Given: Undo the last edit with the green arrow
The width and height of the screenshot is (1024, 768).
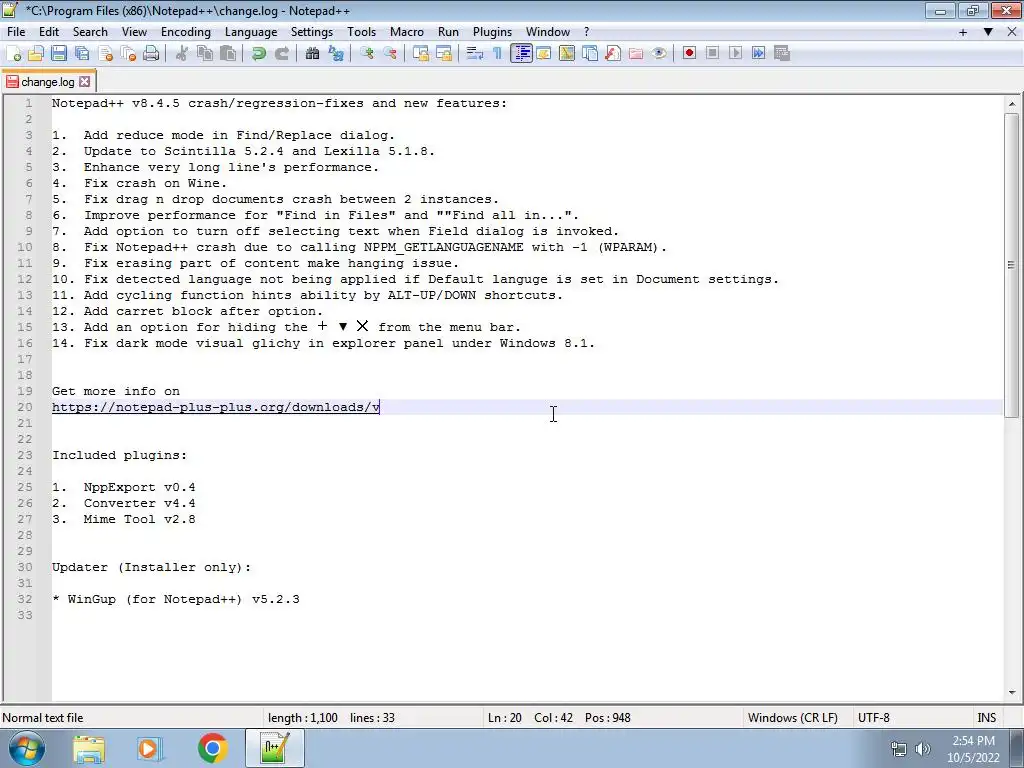Looking at the screenshot, I should point(259,54).
